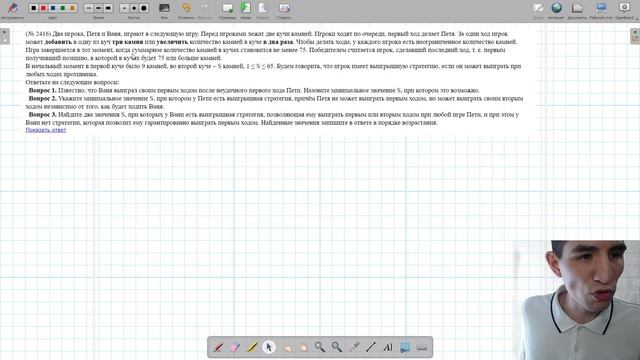Show the virtual keyboard

click(x=422, y=347)
